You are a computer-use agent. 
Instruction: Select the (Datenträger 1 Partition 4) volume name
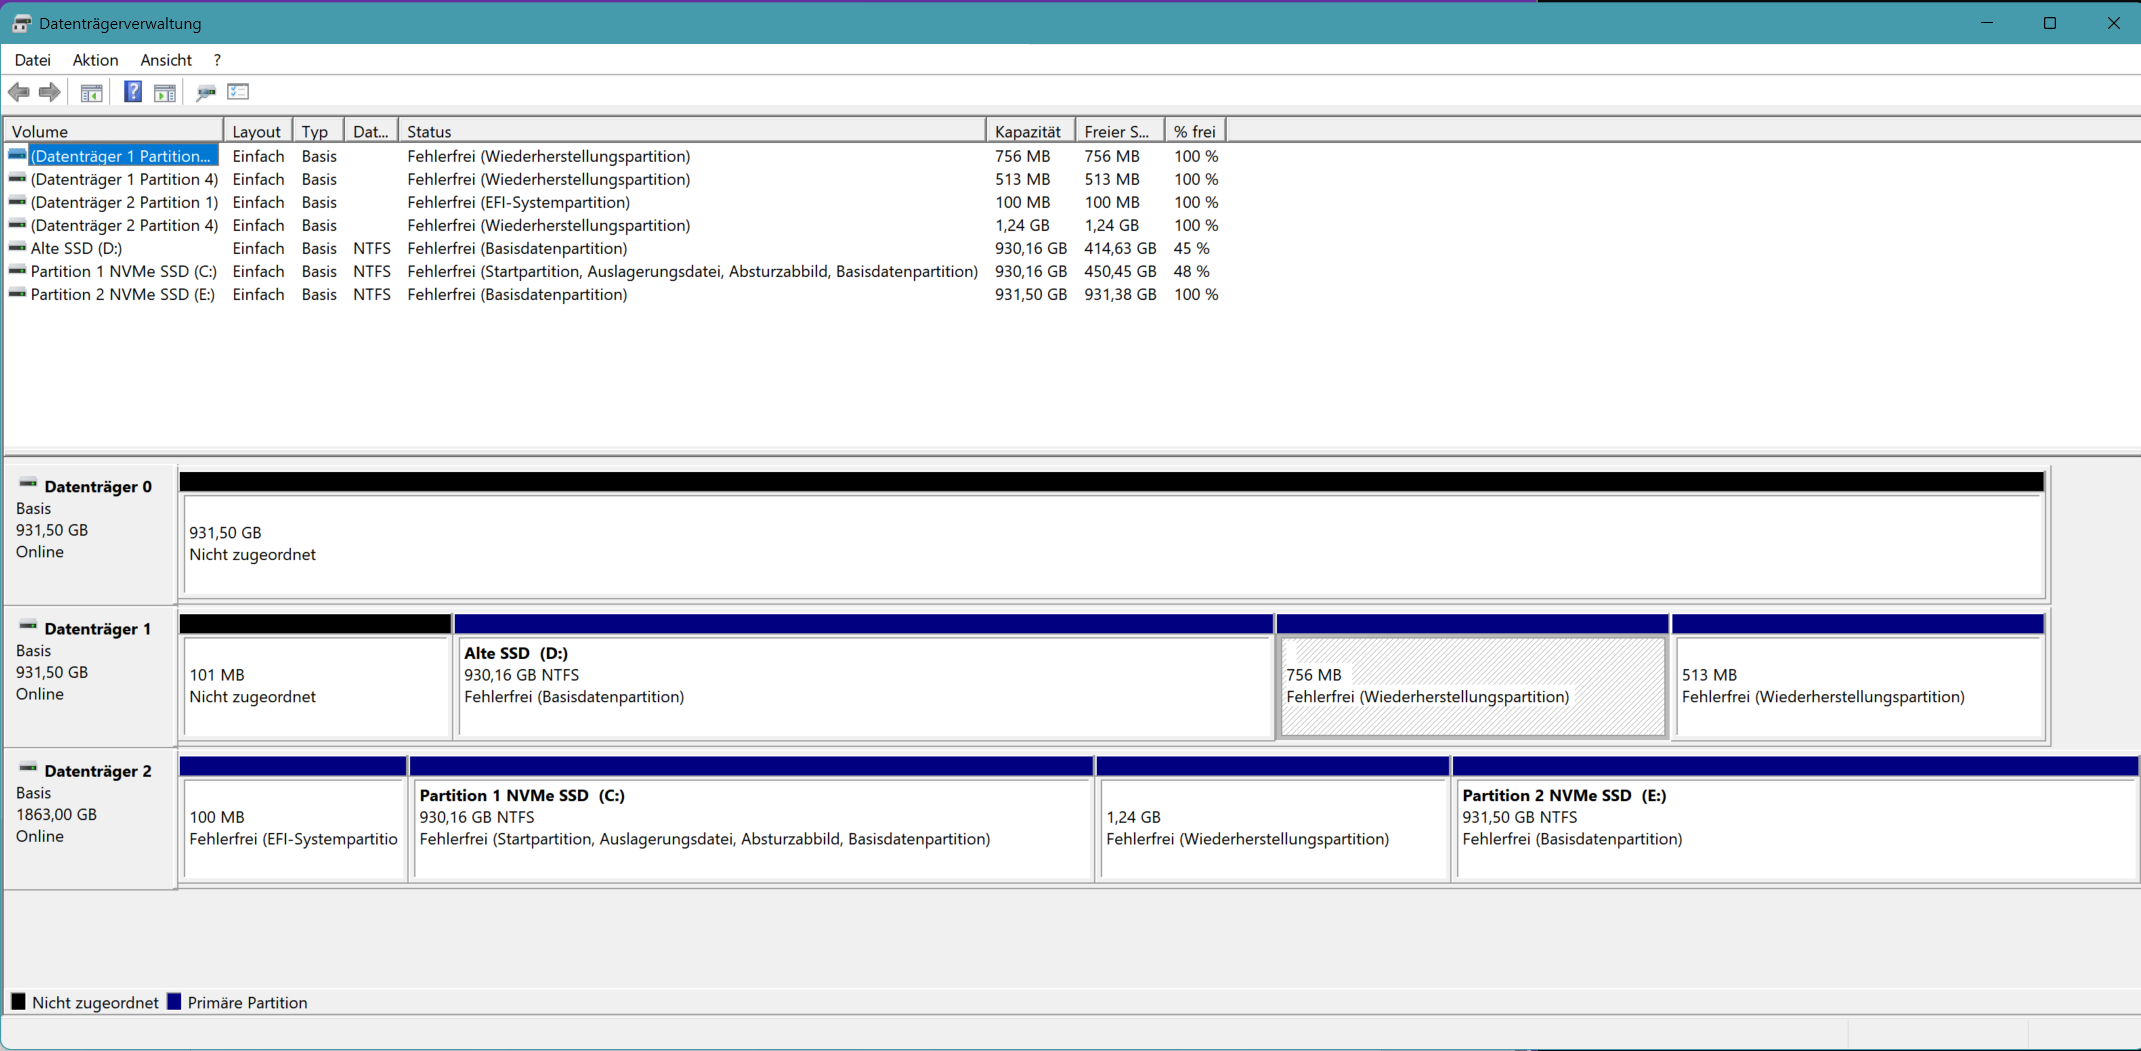click(124, 179)
